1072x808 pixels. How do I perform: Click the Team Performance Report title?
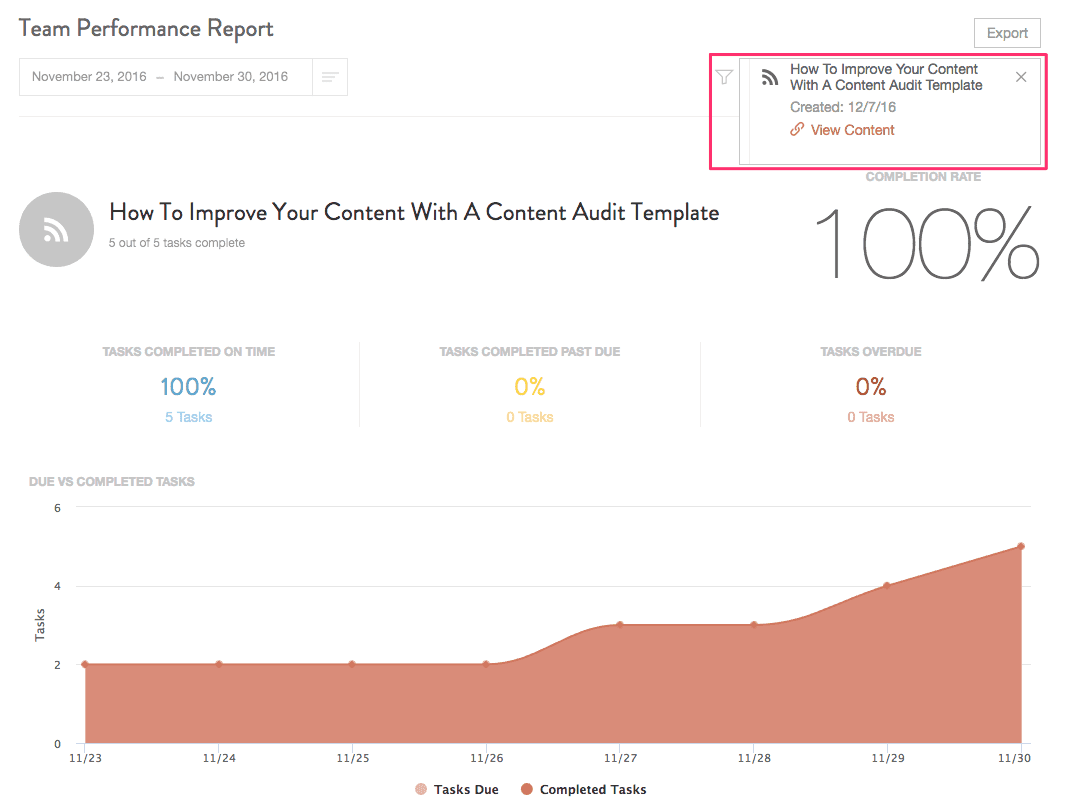click(x=146, y=29)
